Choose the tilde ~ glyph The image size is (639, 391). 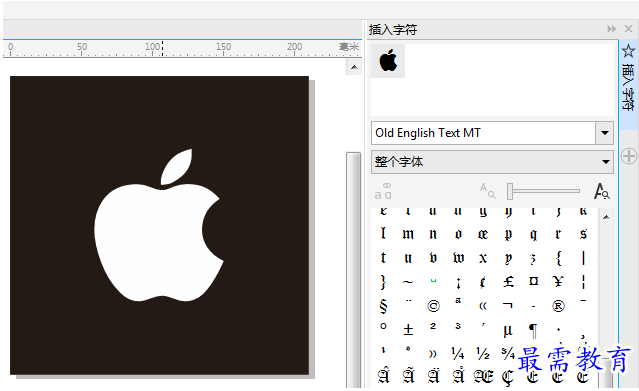[x=408, y=282]
